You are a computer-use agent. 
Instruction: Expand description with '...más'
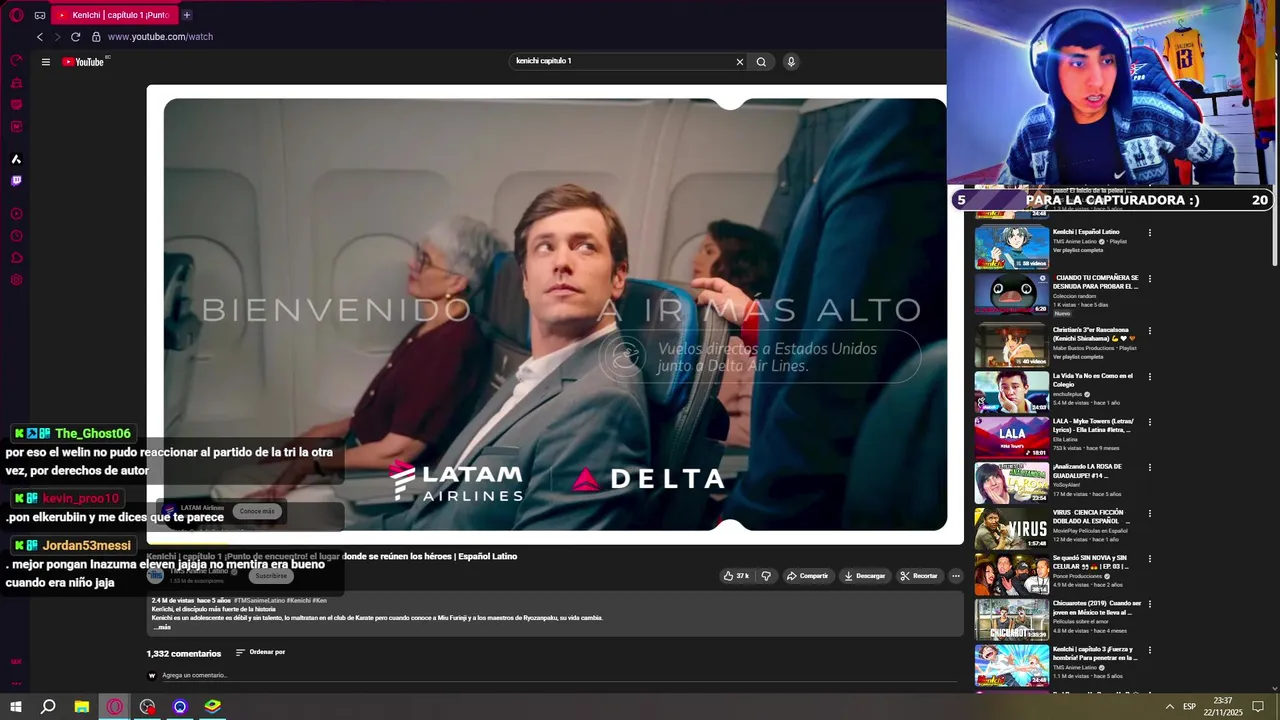point(162,627)
